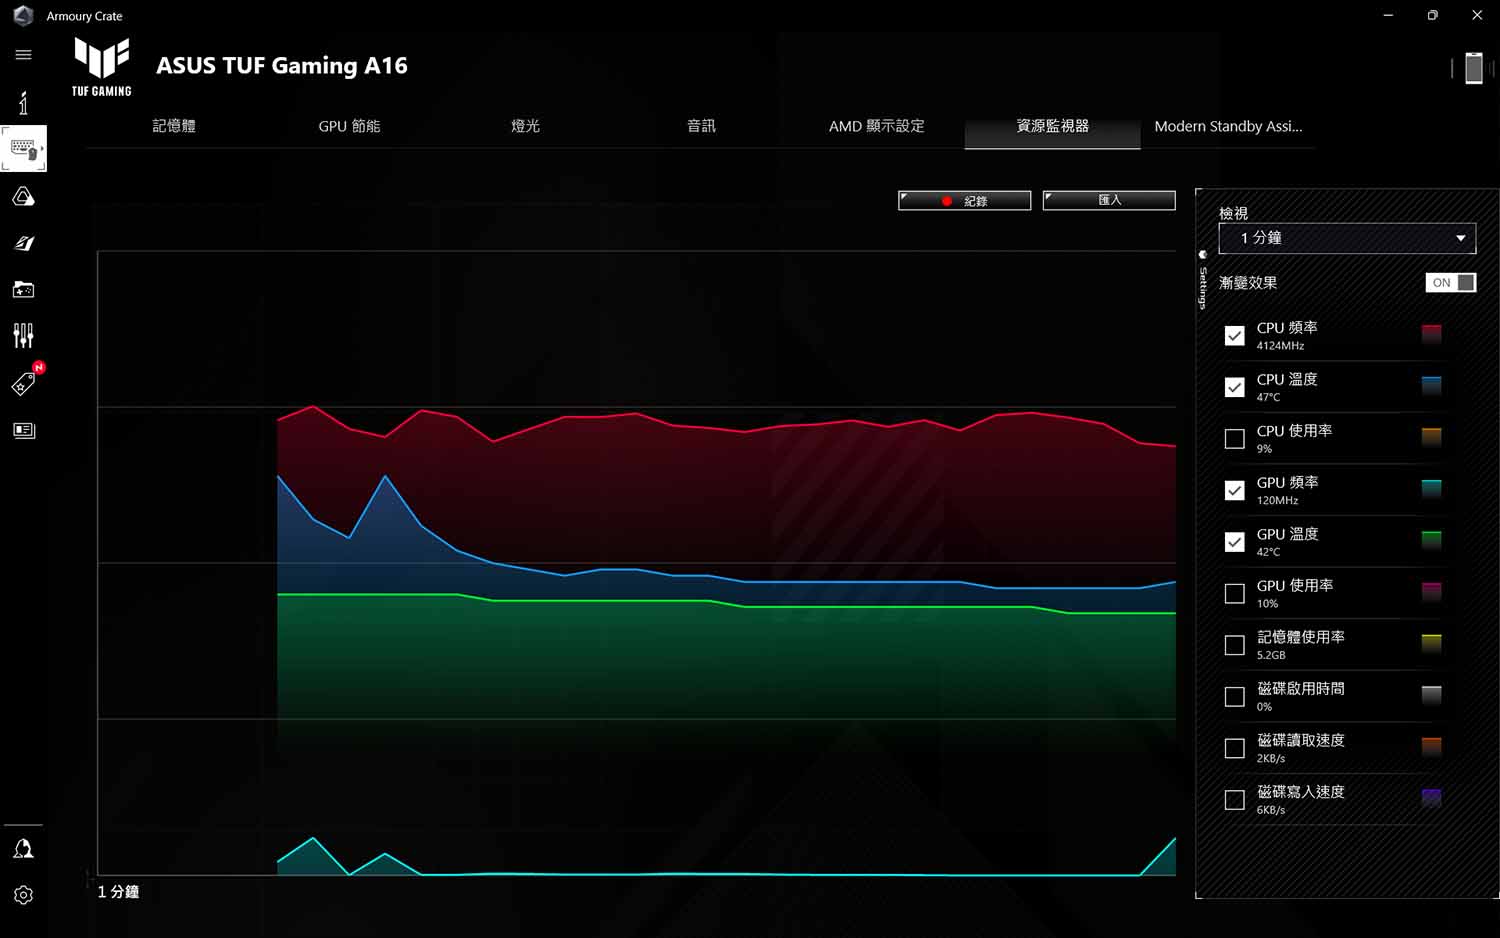
Task: Click the gray 磁碟啟用時間 color swatch
Action: [1432, 694]
